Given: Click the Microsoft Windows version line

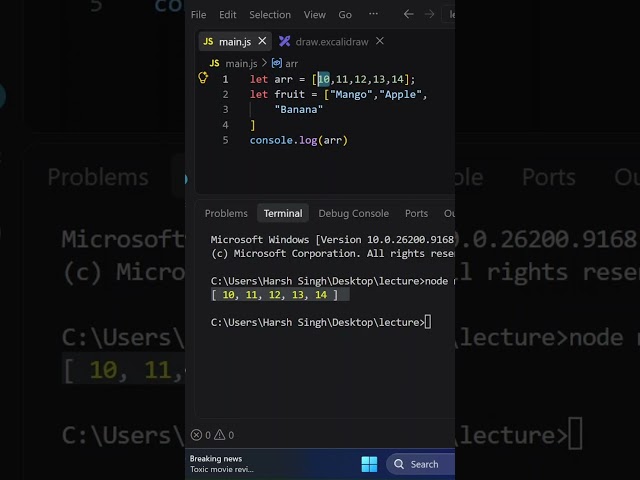Looking at the screenshot, I should [x=332, y=240].
